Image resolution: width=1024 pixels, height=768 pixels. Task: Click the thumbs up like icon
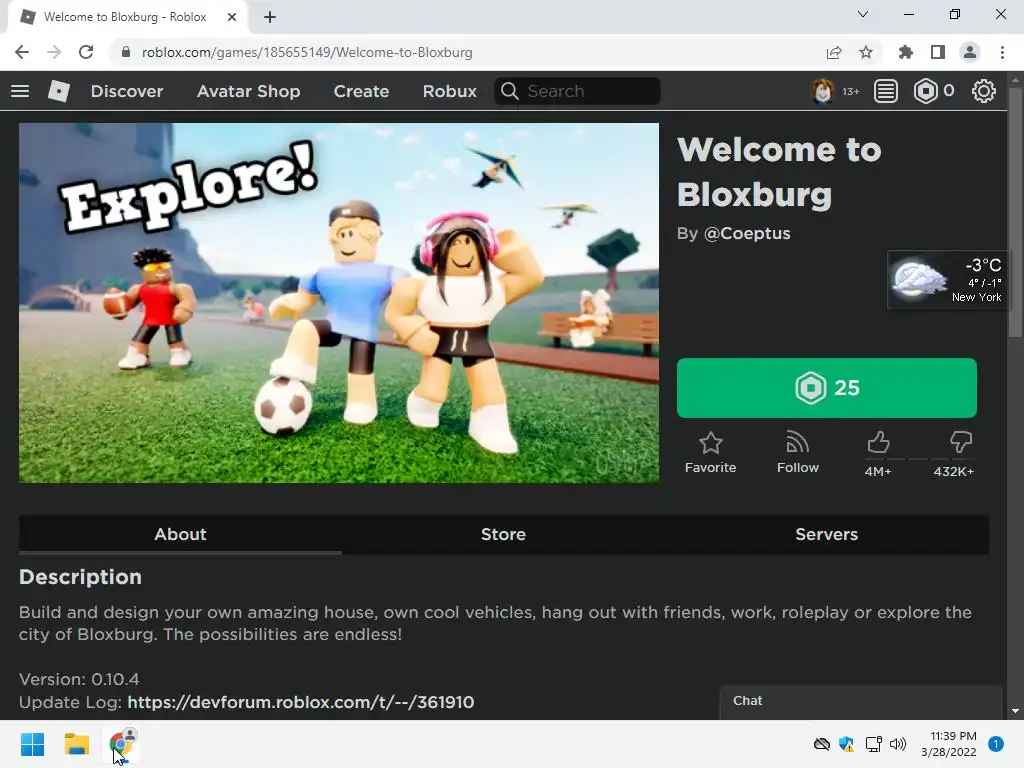pos(878,442)
